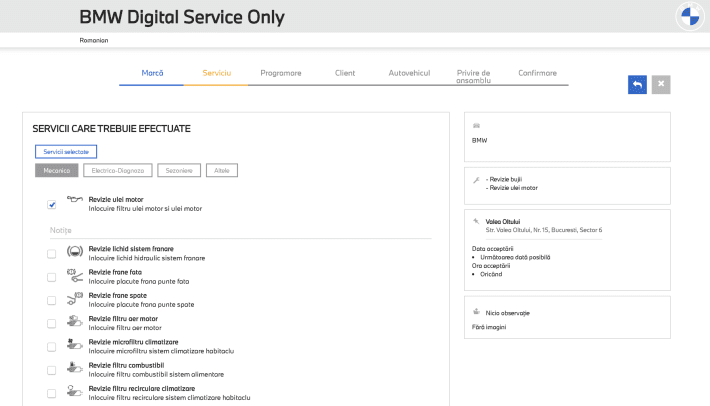Click the engine air filter icon

click(73, 322)
